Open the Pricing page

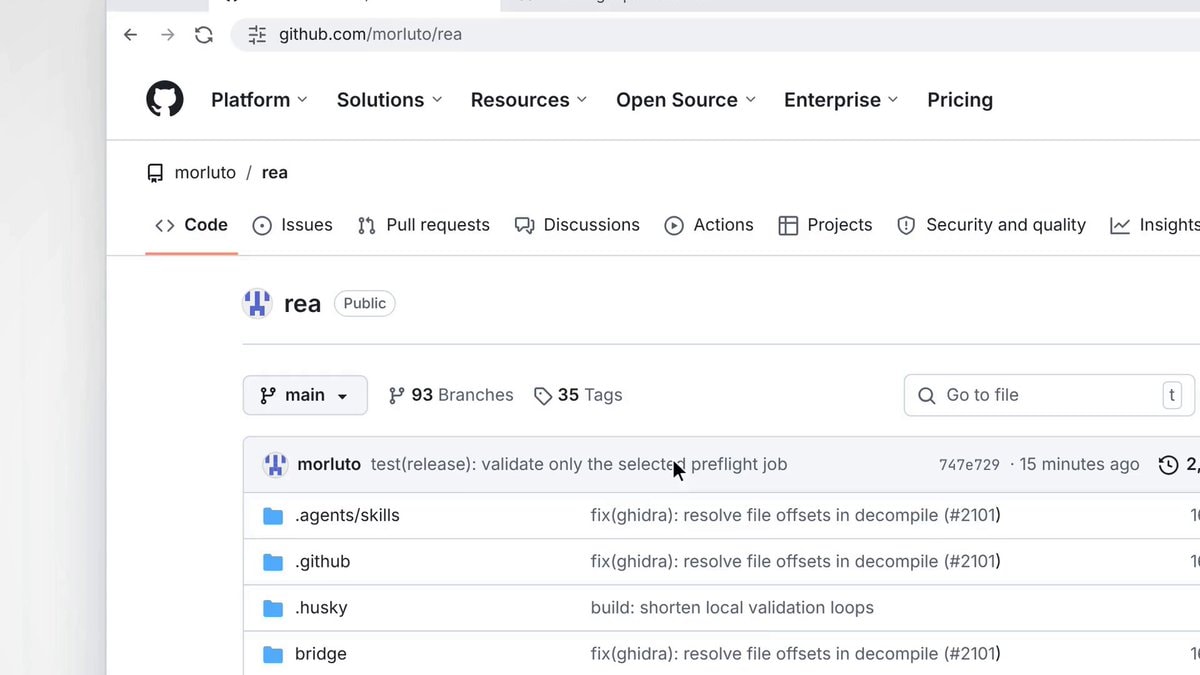[x=960, y=100]
